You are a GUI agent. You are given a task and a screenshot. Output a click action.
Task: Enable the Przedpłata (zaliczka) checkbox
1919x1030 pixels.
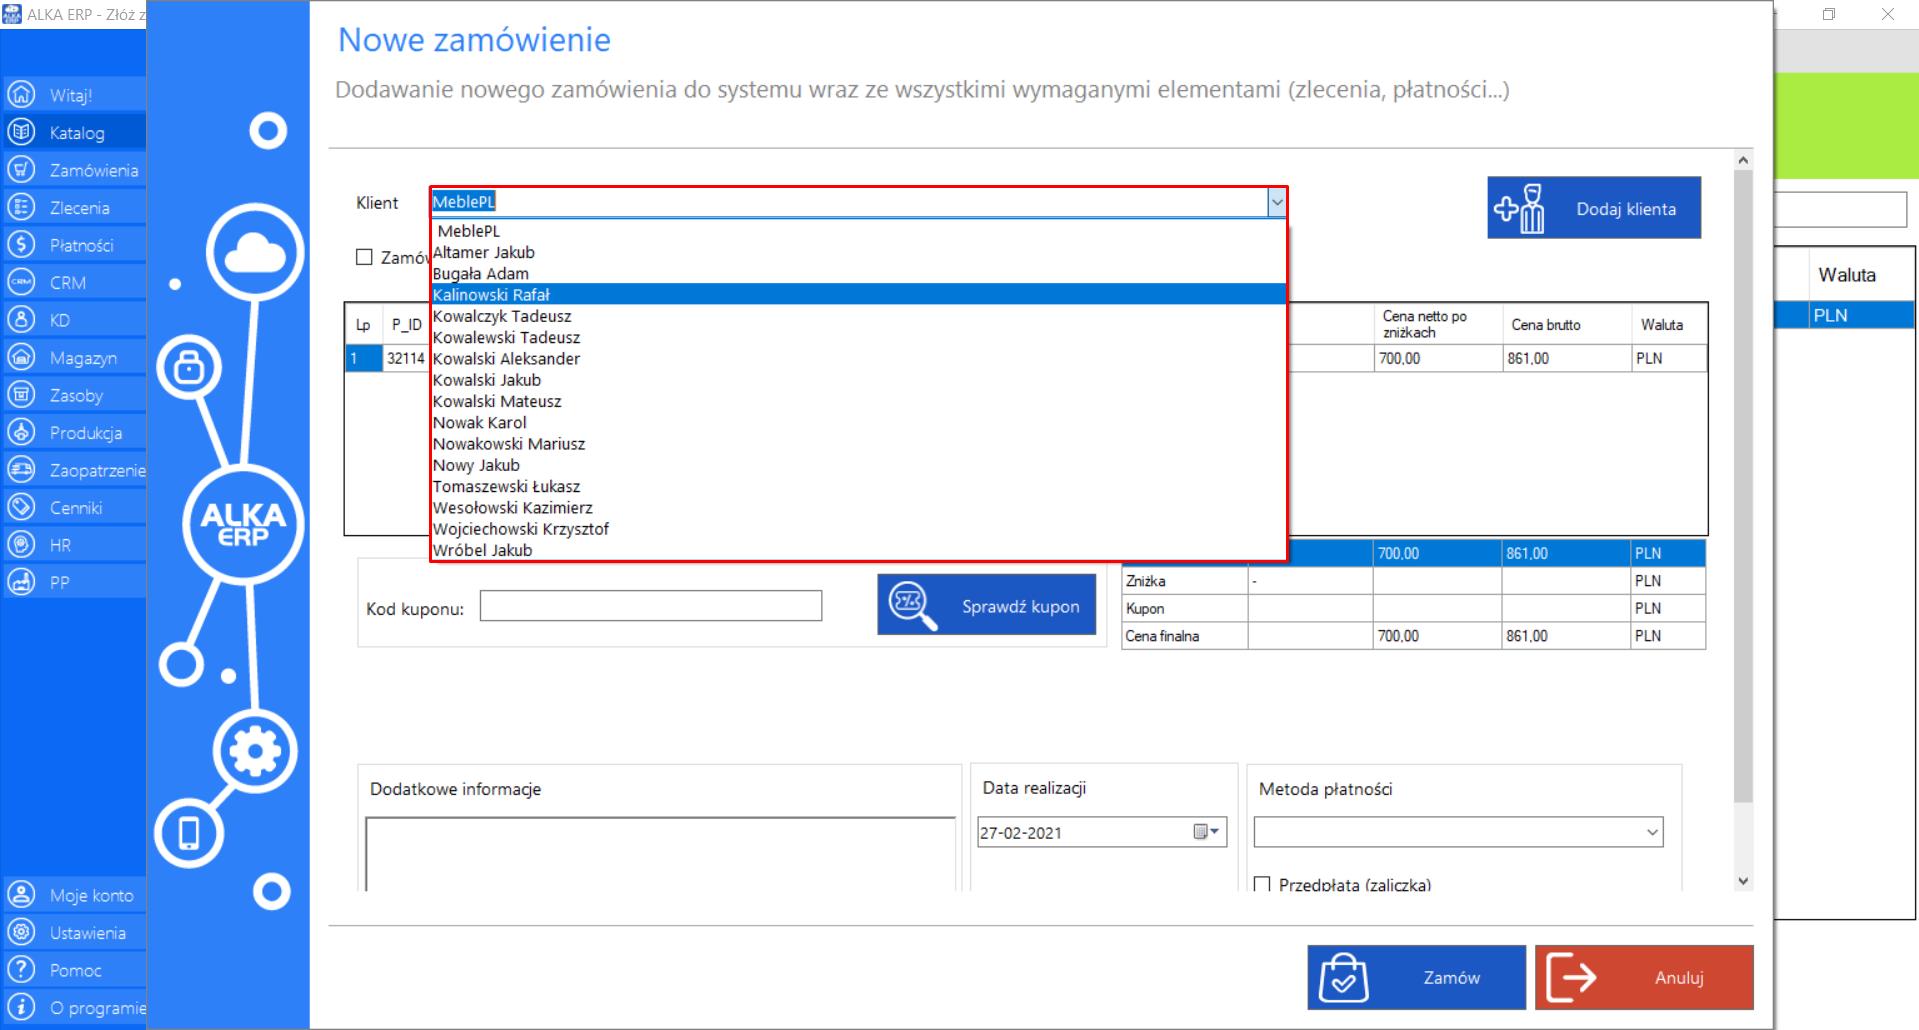tap(1262, 885)
